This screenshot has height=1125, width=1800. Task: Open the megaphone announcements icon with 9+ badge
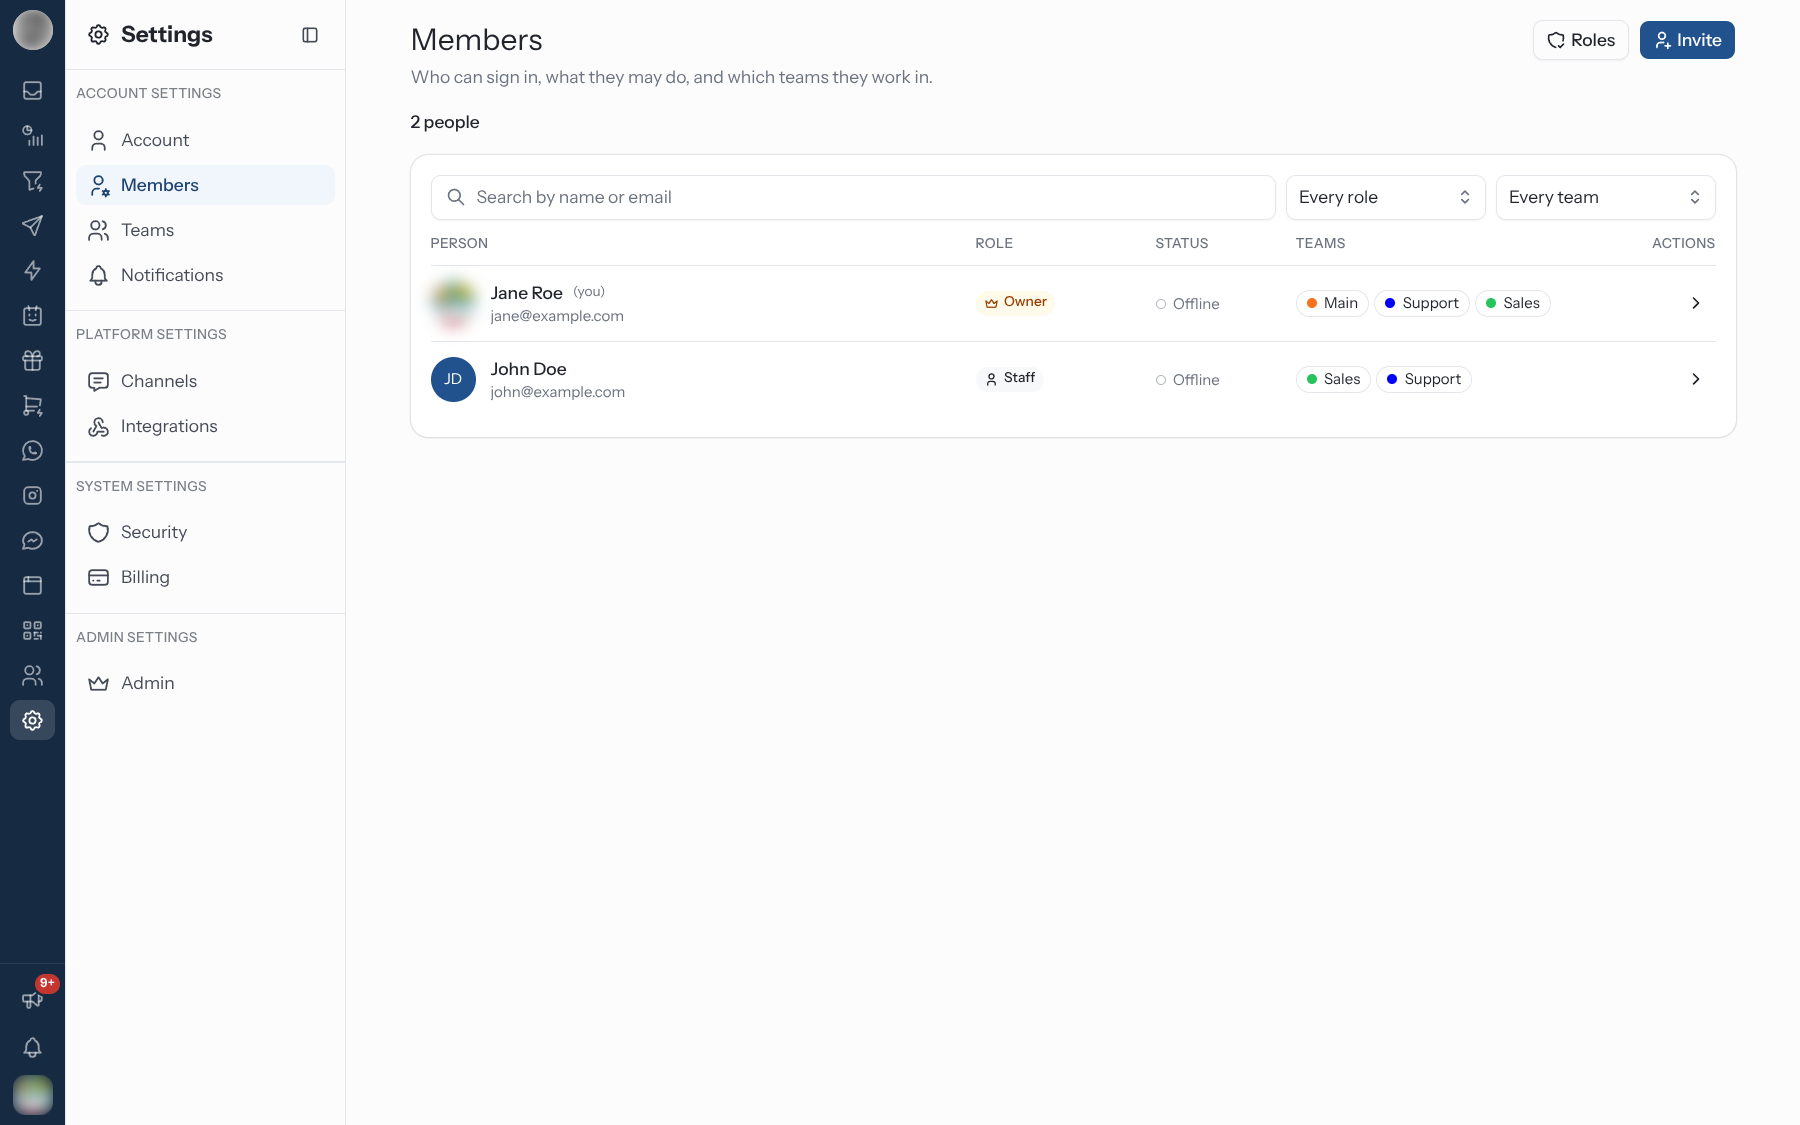(x=32, y=1000)
